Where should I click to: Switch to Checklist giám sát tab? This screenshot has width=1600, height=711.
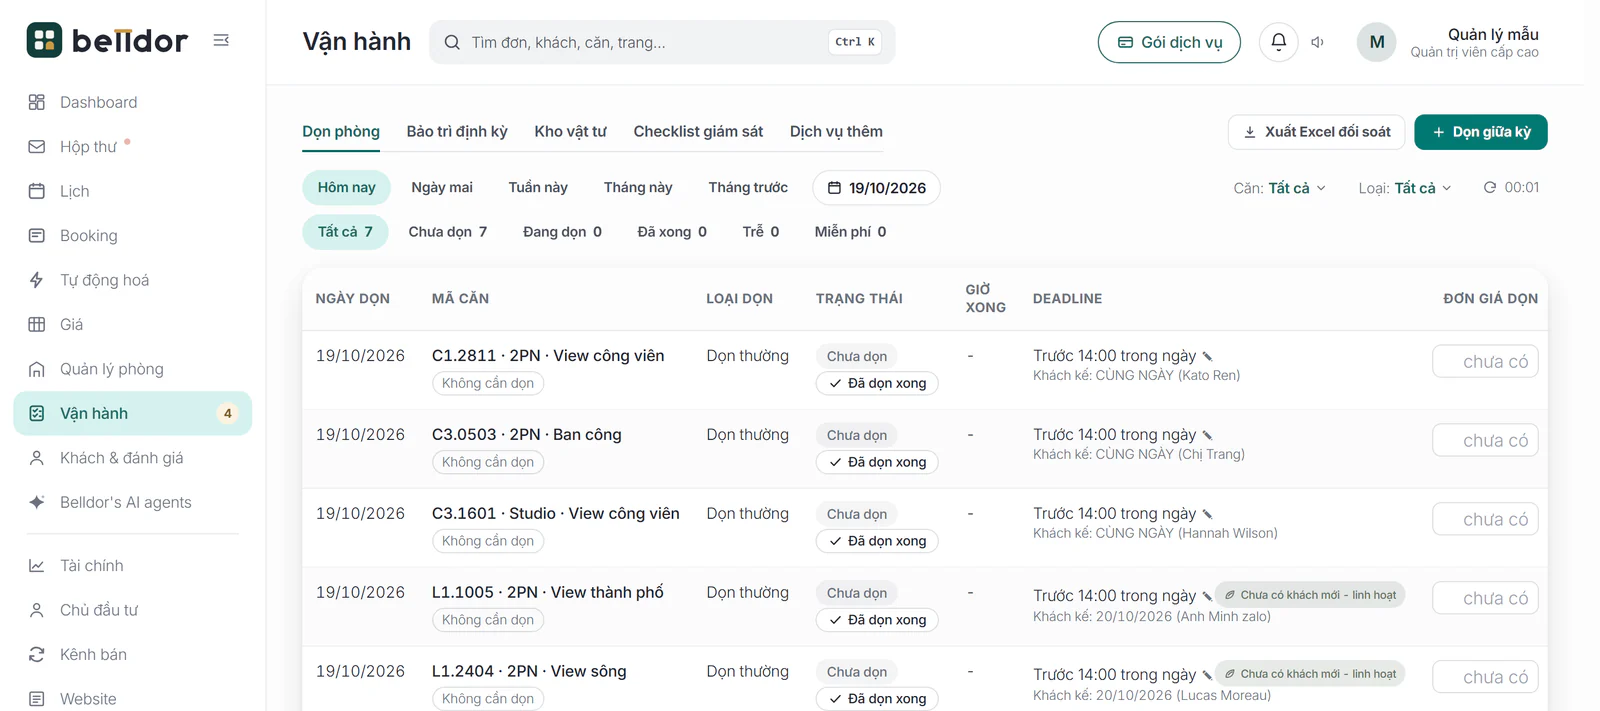coord(698,132)
